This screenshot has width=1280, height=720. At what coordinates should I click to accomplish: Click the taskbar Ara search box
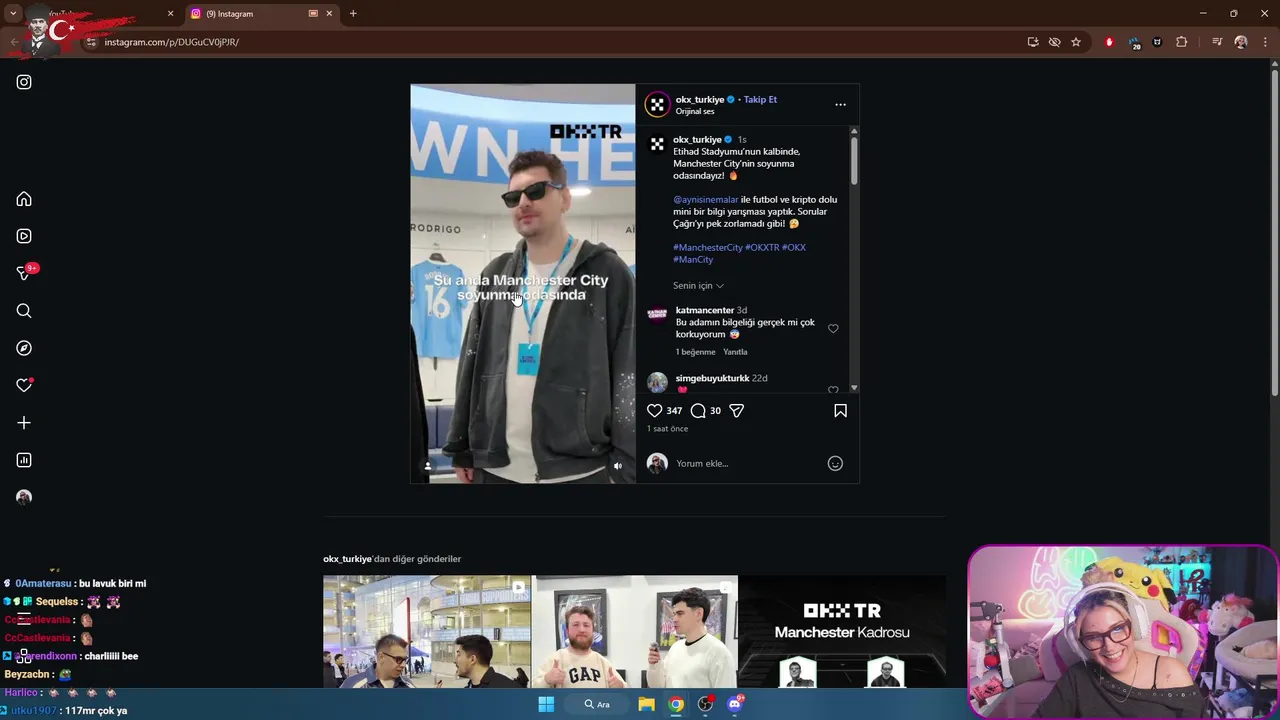(x=597, y=704)
